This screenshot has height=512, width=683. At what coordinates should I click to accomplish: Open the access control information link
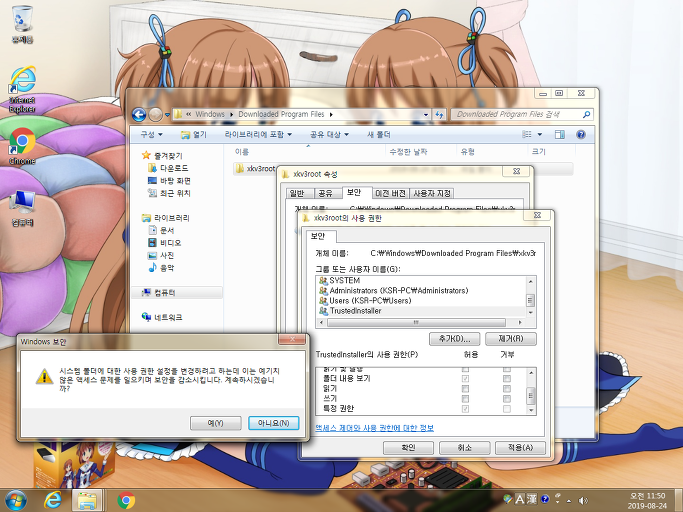[374, 428]
